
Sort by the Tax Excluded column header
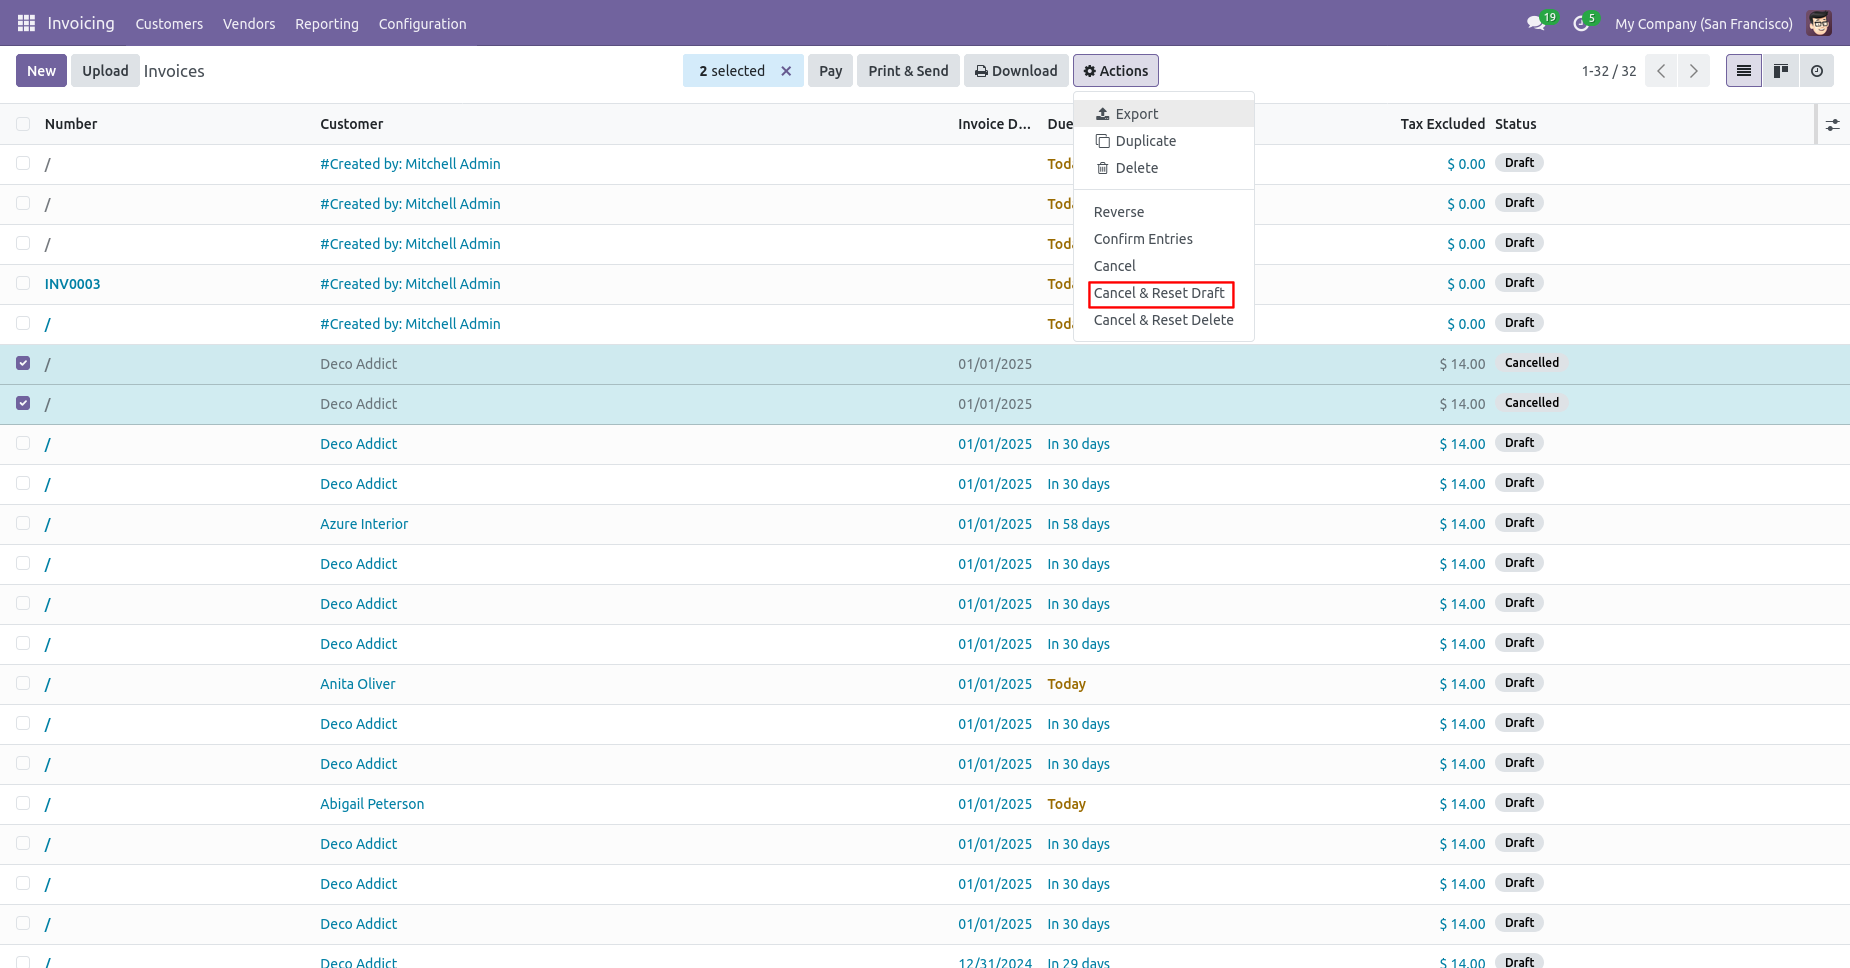[x=1442, y=124]
